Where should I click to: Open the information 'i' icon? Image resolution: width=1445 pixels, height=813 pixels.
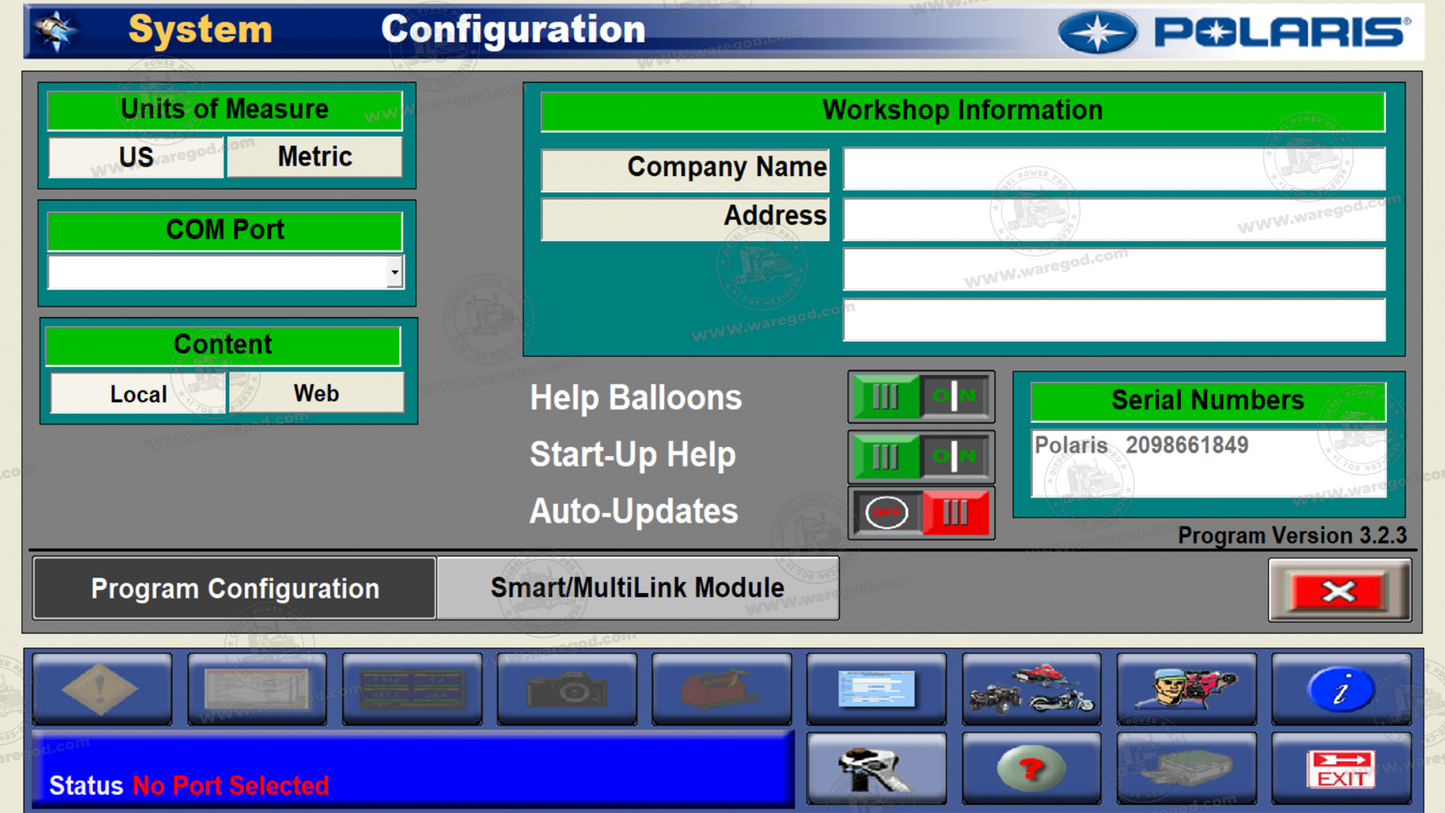tap(1340, 688)
